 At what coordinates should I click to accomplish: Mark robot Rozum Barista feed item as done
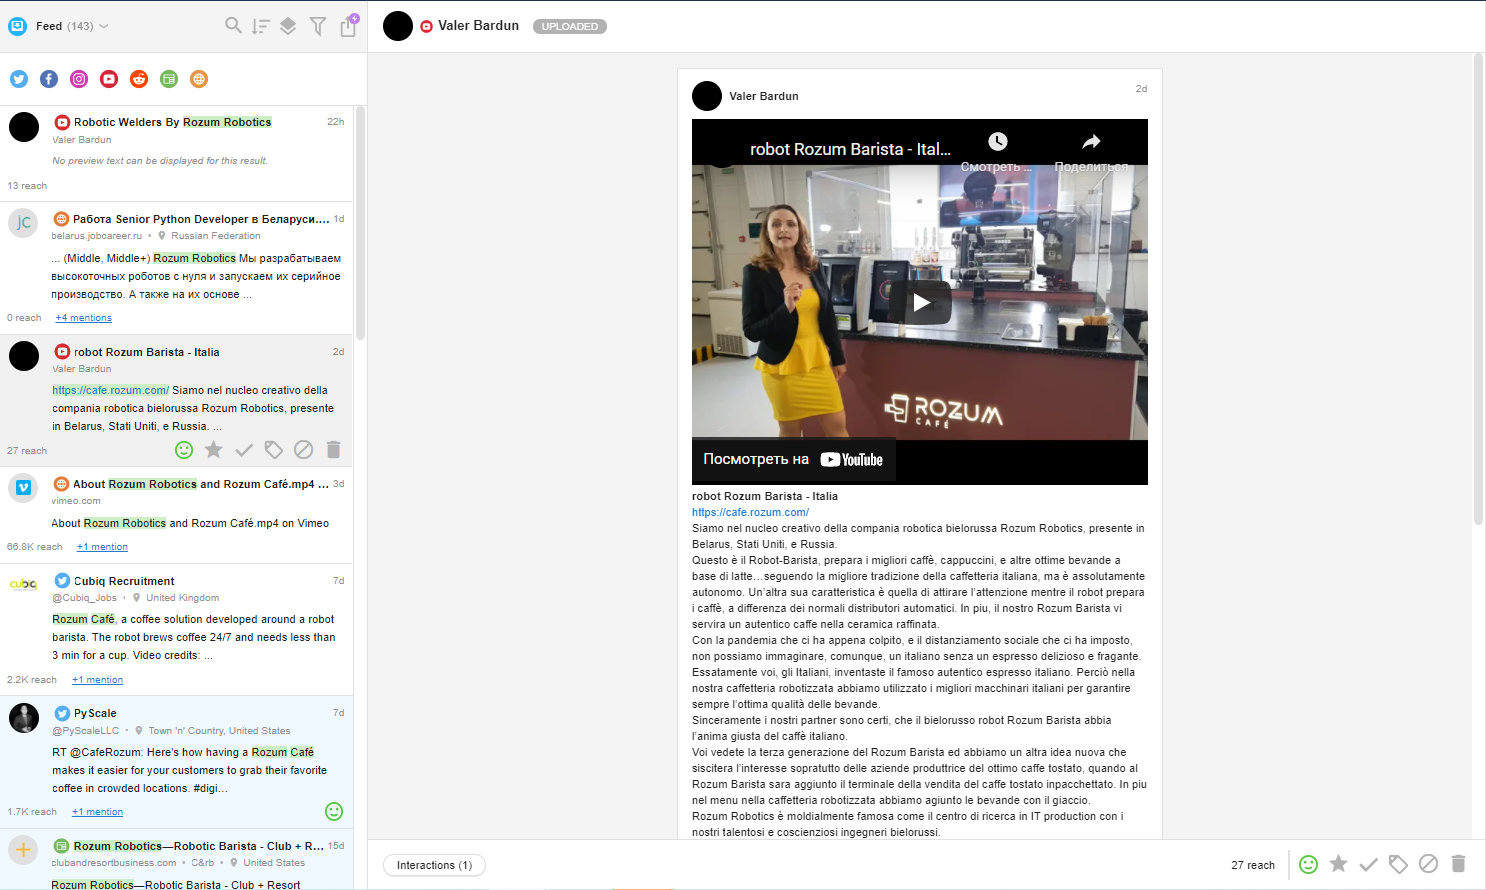point(244,450)
